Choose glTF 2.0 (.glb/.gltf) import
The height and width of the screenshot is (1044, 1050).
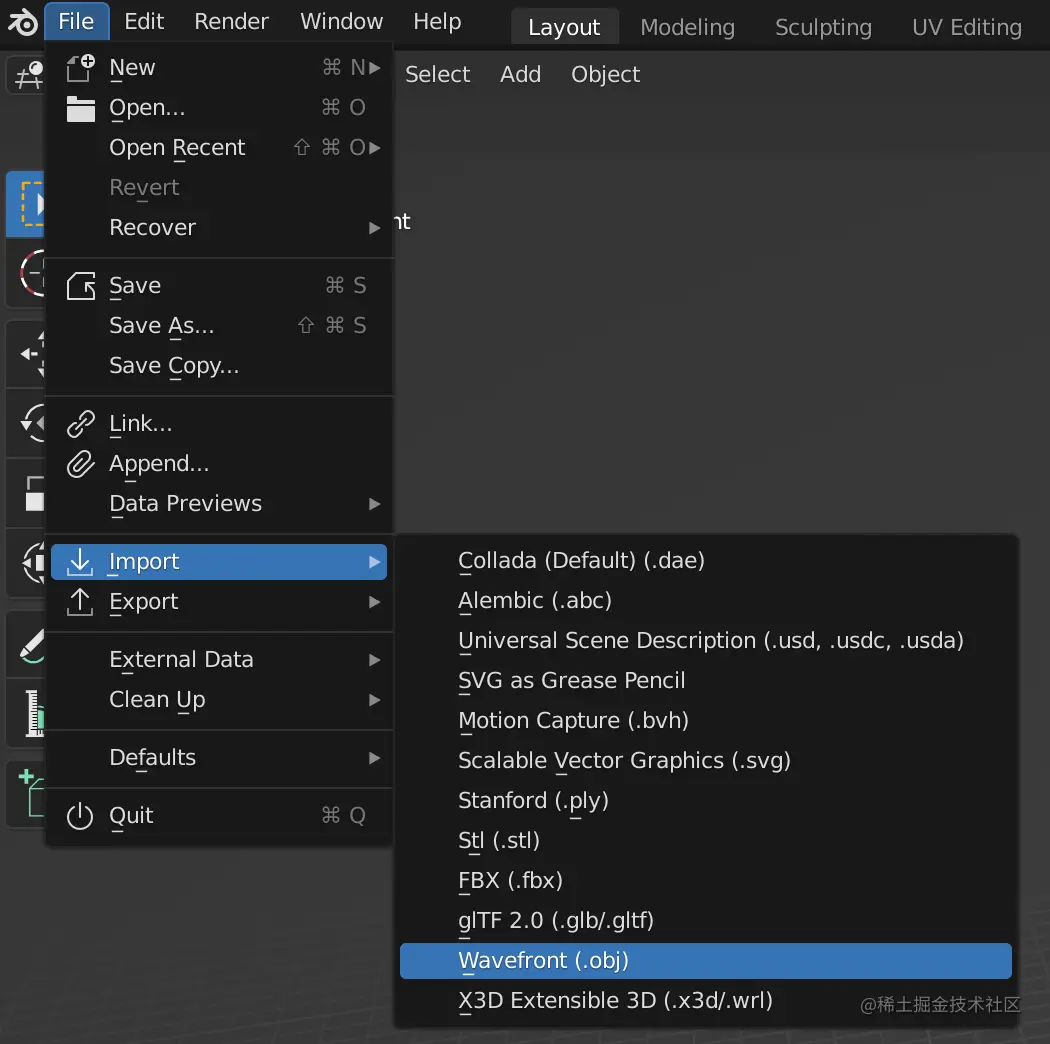click(x=706, y=921)
